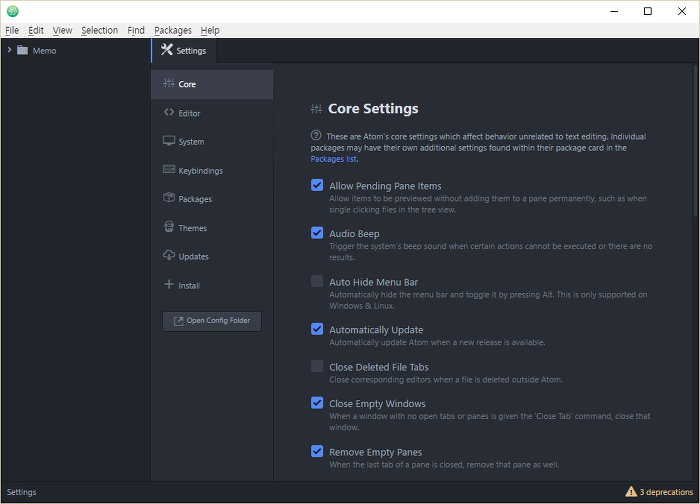Click the Core Settings heading text
This screenshot has height=504, width=700.
(x=373, y=108)
